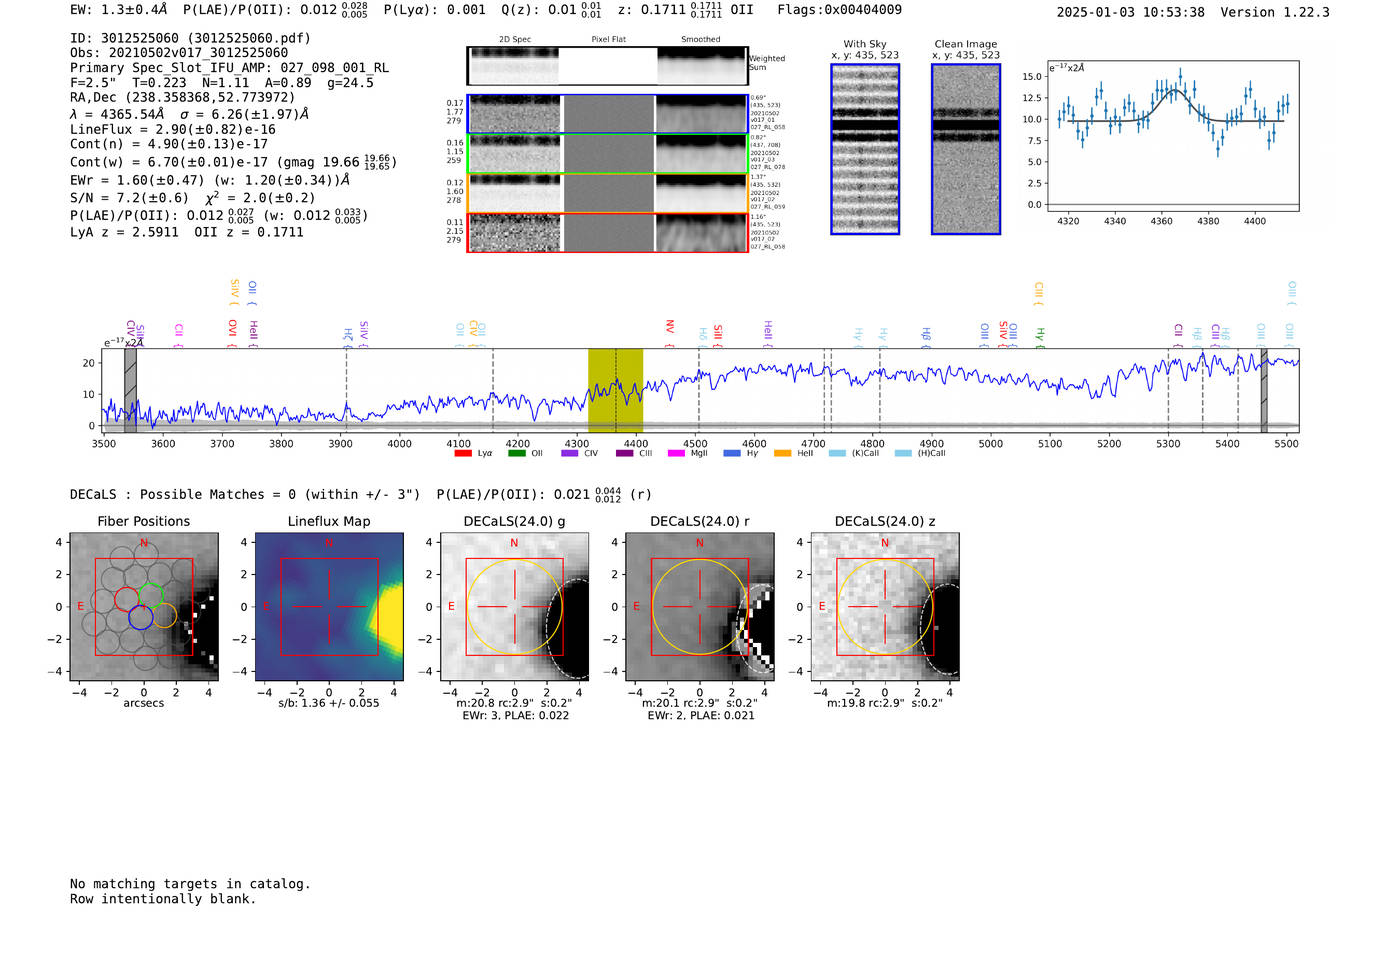Viewport: 1400px width, 953px height.
Task: Click the 'Pixel Flat' column header
Action: [609, 39]
